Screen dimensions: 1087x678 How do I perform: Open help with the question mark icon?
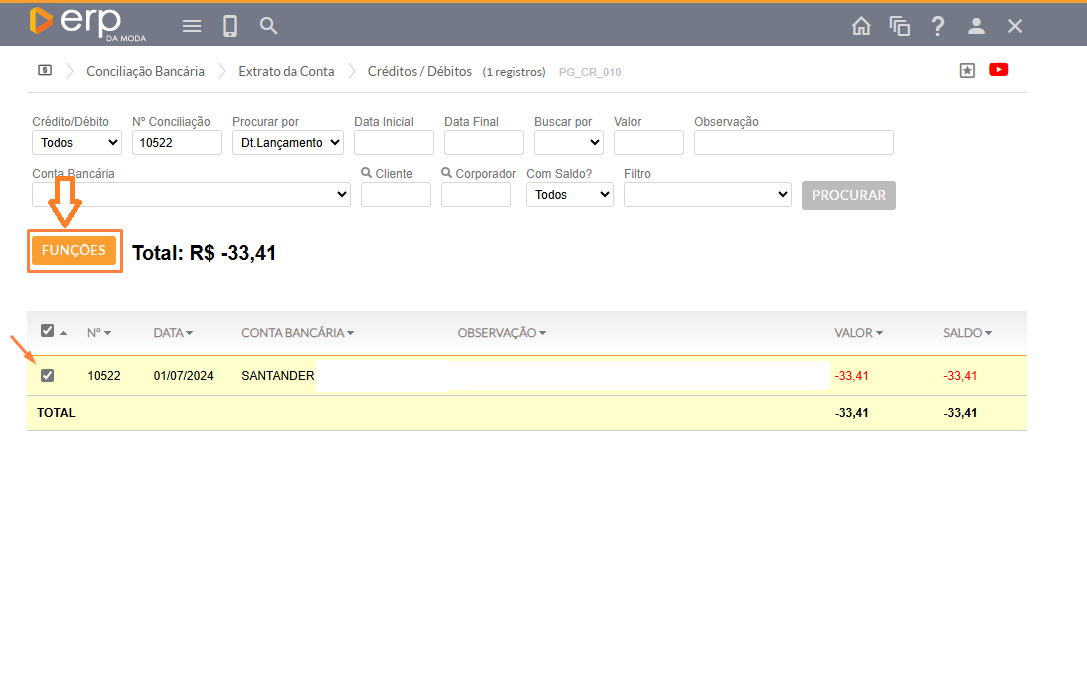pos(938,26)
